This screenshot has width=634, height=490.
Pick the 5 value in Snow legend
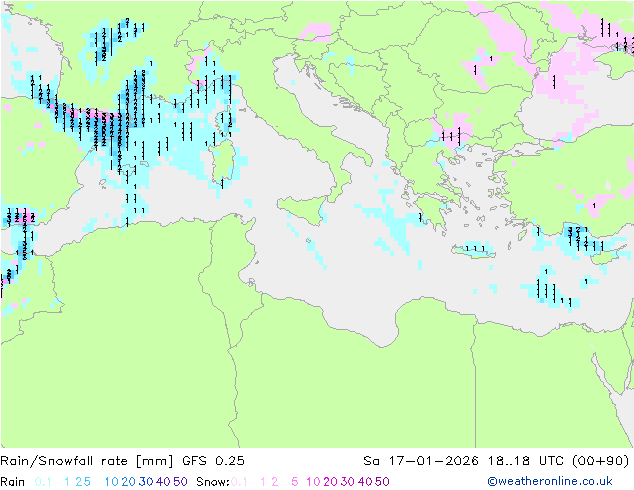295,482
